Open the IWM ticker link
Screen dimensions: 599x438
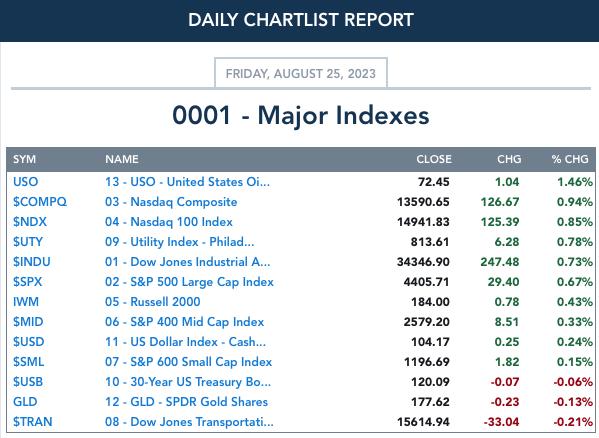coord(26,302)
